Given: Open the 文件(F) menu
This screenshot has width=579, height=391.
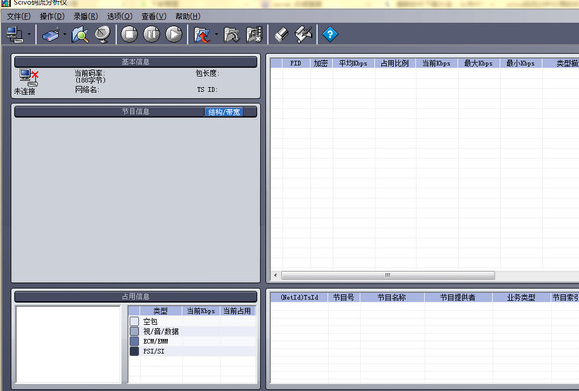Looking at the screenshot, I should point(19,17).
